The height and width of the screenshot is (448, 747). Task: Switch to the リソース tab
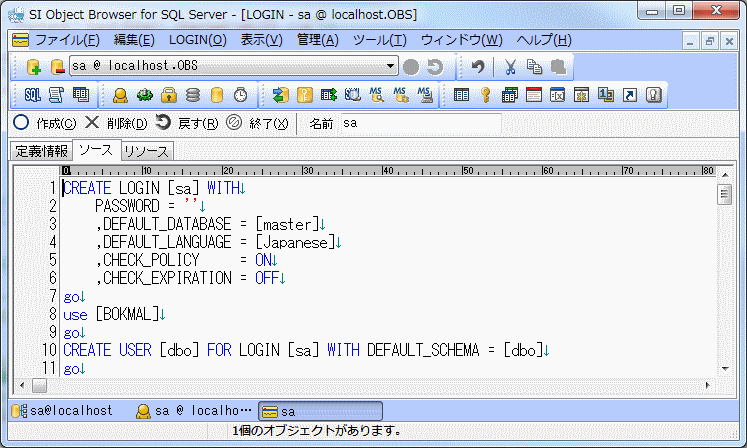click(x=148, y=151)
